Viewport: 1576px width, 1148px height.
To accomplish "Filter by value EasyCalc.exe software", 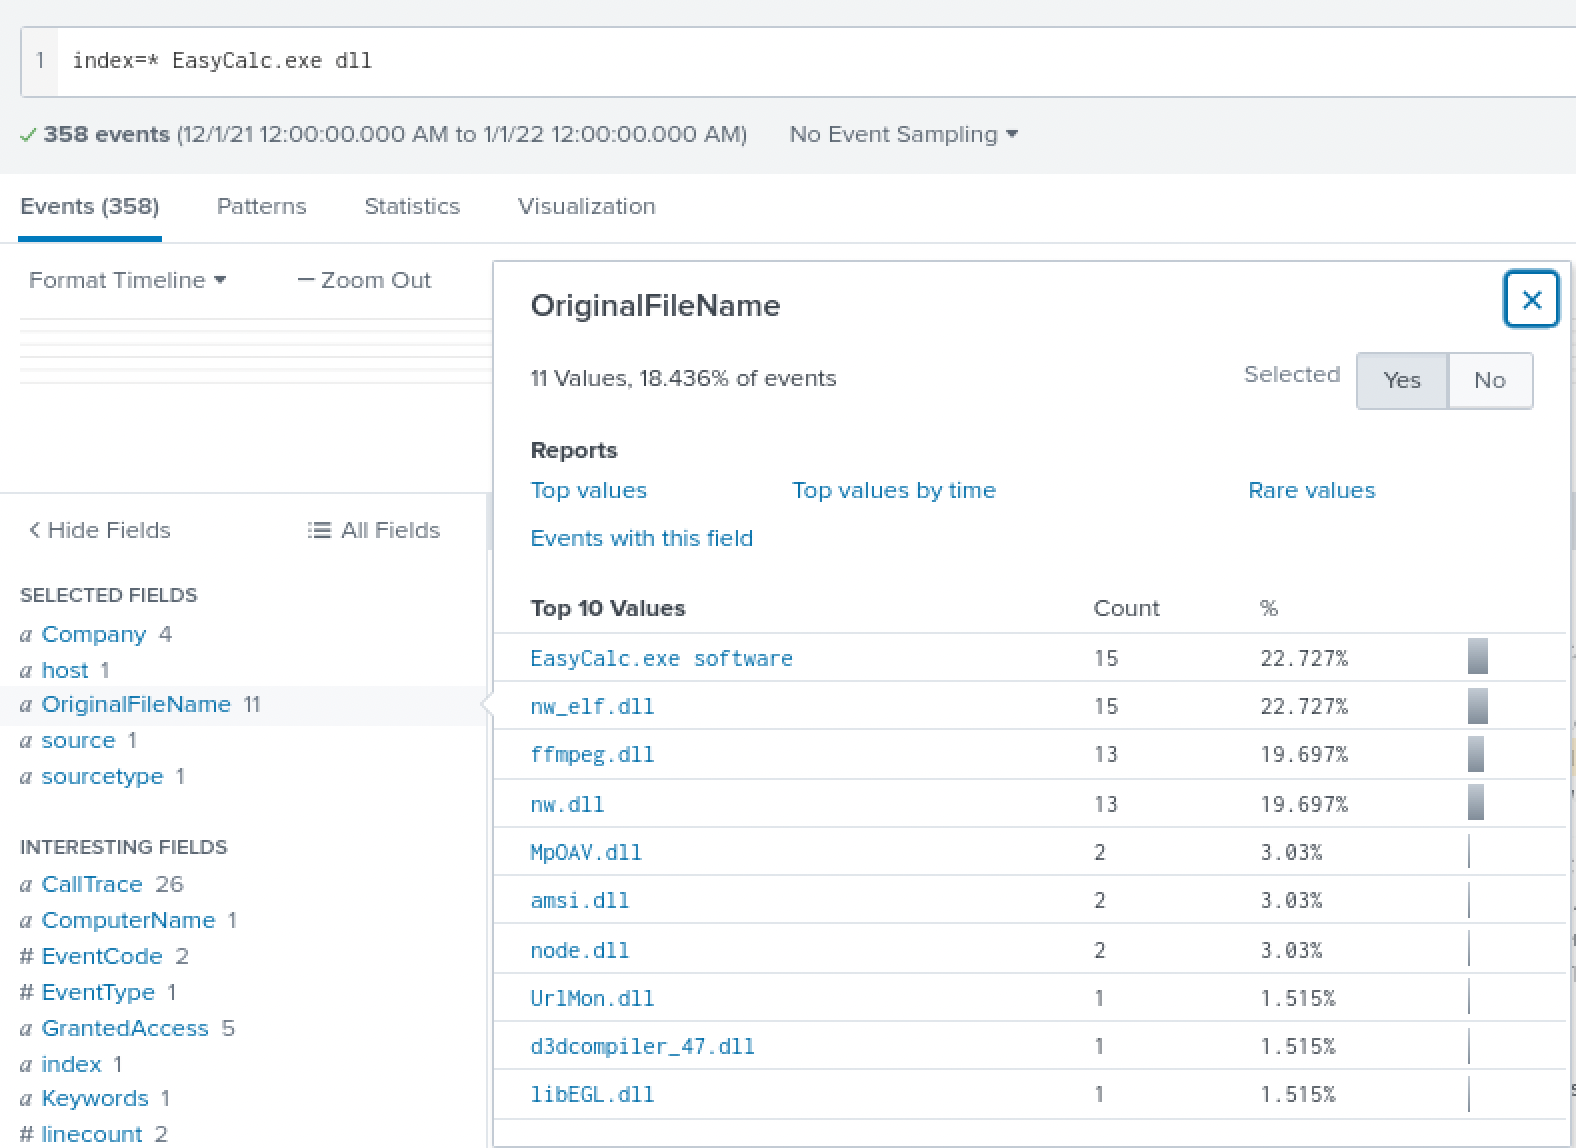I will tap(661, 658).
